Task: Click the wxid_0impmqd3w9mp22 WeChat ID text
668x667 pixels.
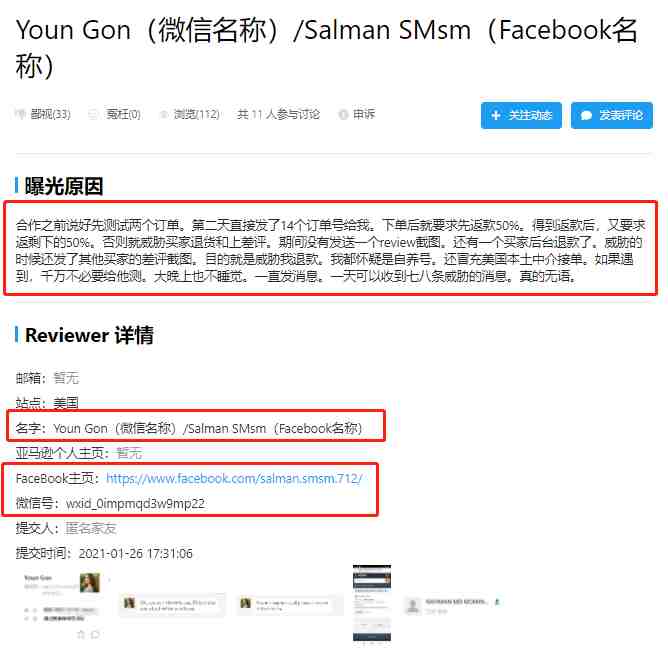Action: tap(135, 503)
